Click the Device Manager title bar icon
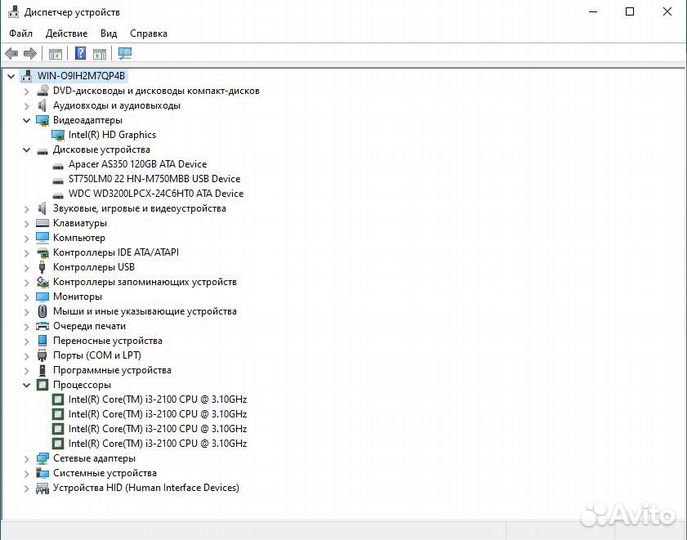 click(14, 12)
